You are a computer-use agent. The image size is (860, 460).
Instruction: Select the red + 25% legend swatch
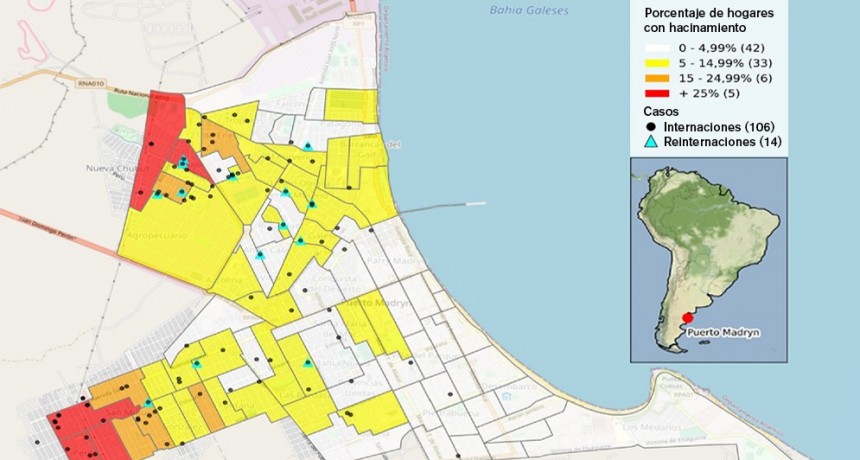pyautogui.click(x=657, y=93)
